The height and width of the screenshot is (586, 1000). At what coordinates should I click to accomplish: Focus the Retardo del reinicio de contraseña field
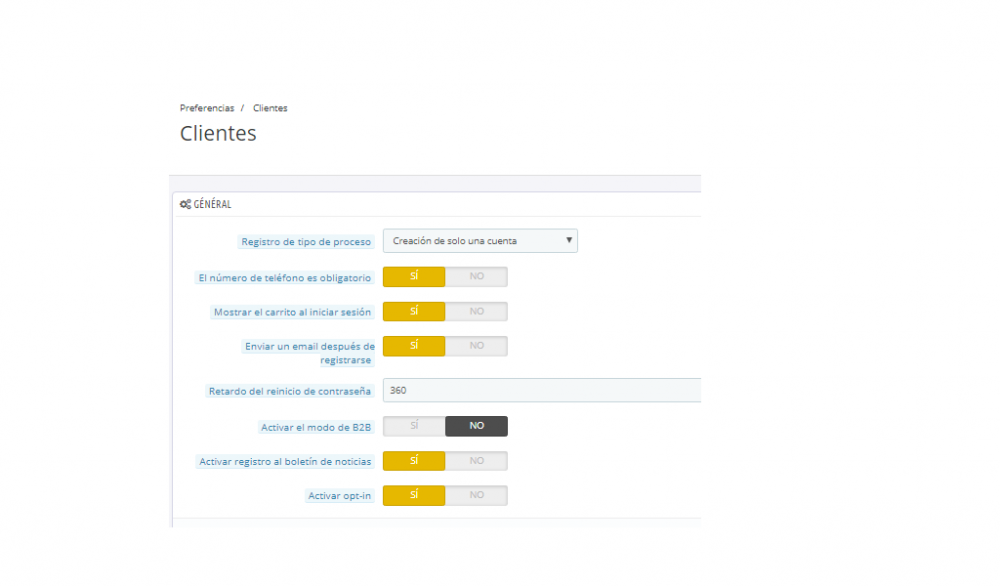coord(541,390)
